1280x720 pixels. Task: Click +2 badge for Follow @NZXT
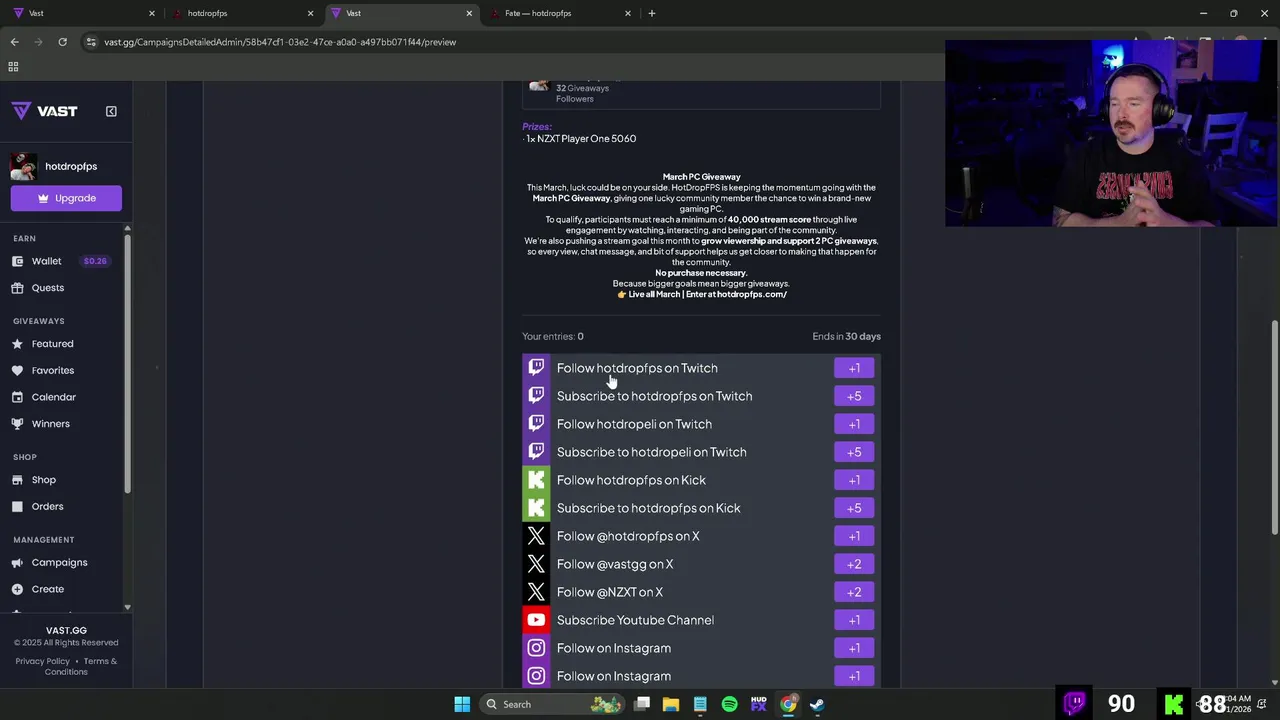click(x=854, y=592)
